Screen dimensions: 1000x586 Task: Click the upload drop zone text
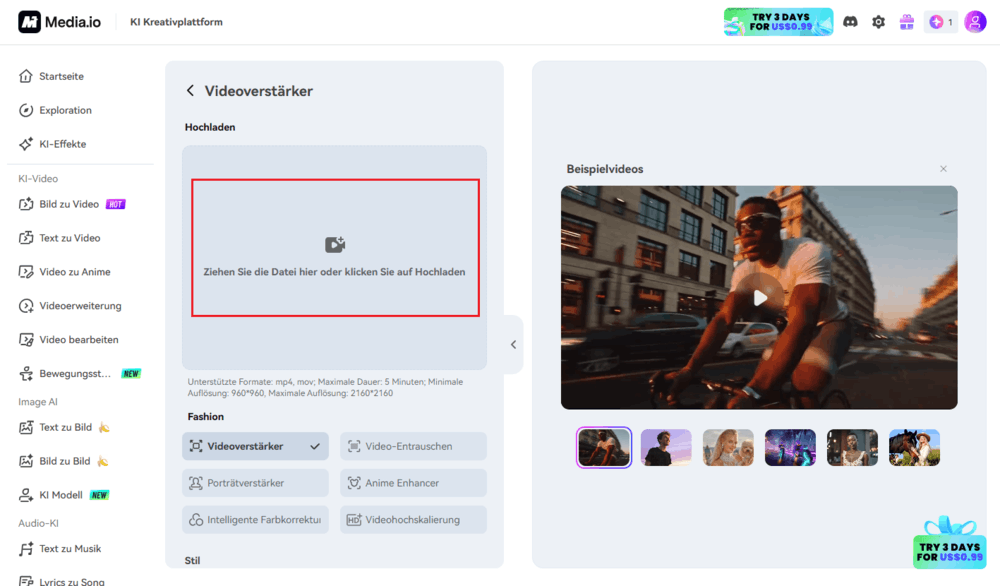click(x=334, y=272)
